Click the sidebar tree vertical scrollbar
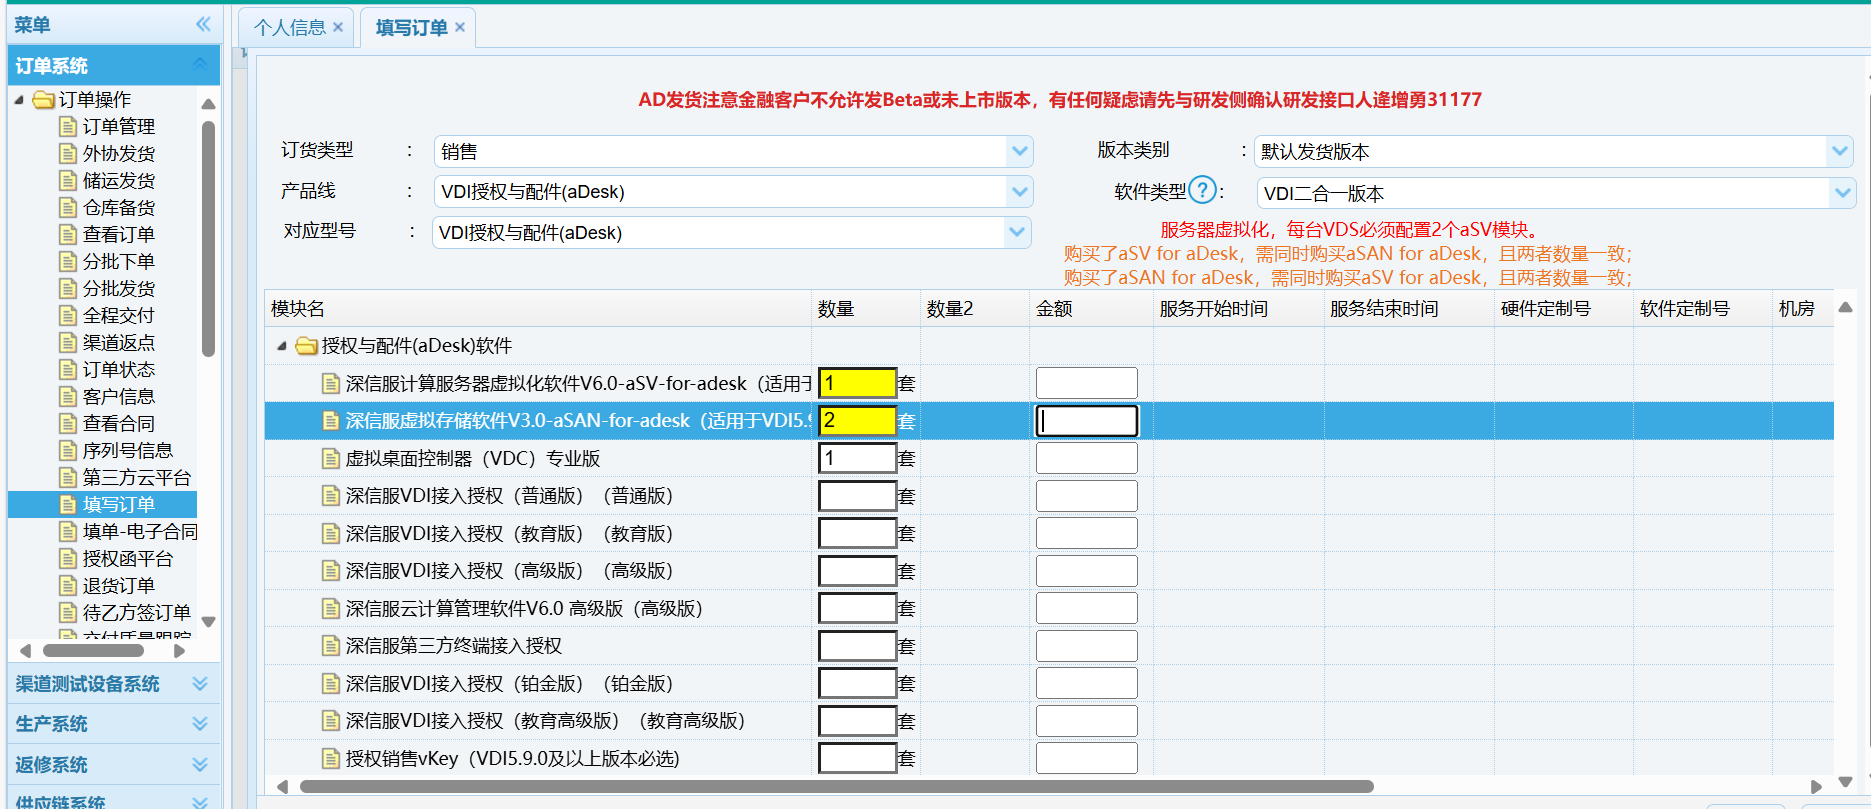The width and height of the screenshot is (1871, 809). click(x=208, y=238)
